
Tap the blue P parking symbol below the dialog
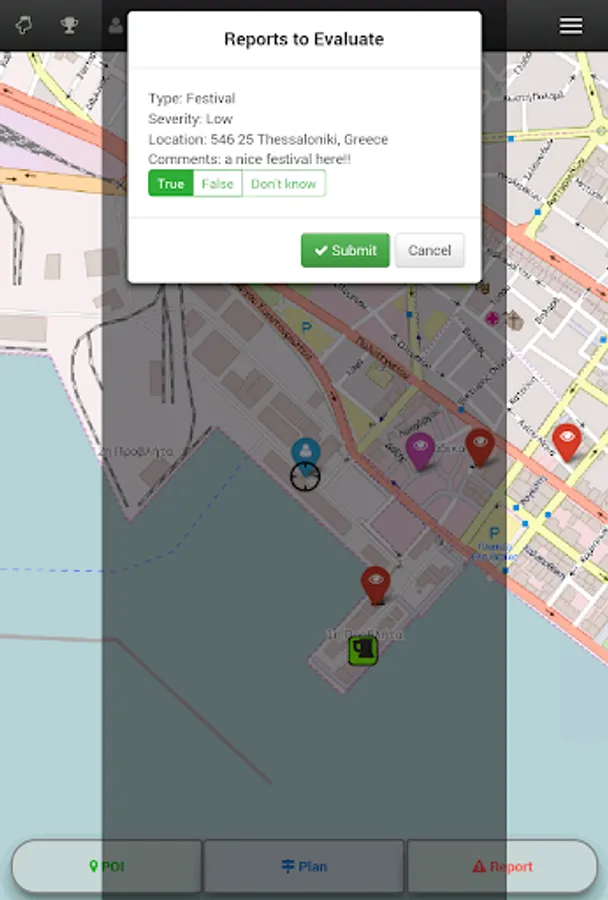pos(307,328)
